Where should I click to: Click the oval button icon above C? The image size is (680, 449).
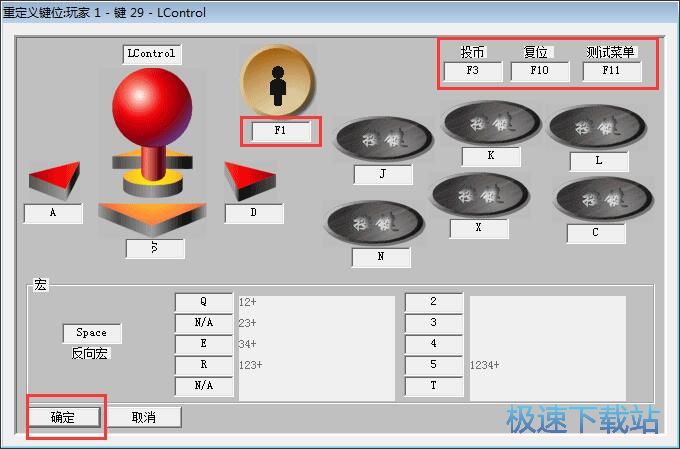pyautogui.click(x=596, y=199)
